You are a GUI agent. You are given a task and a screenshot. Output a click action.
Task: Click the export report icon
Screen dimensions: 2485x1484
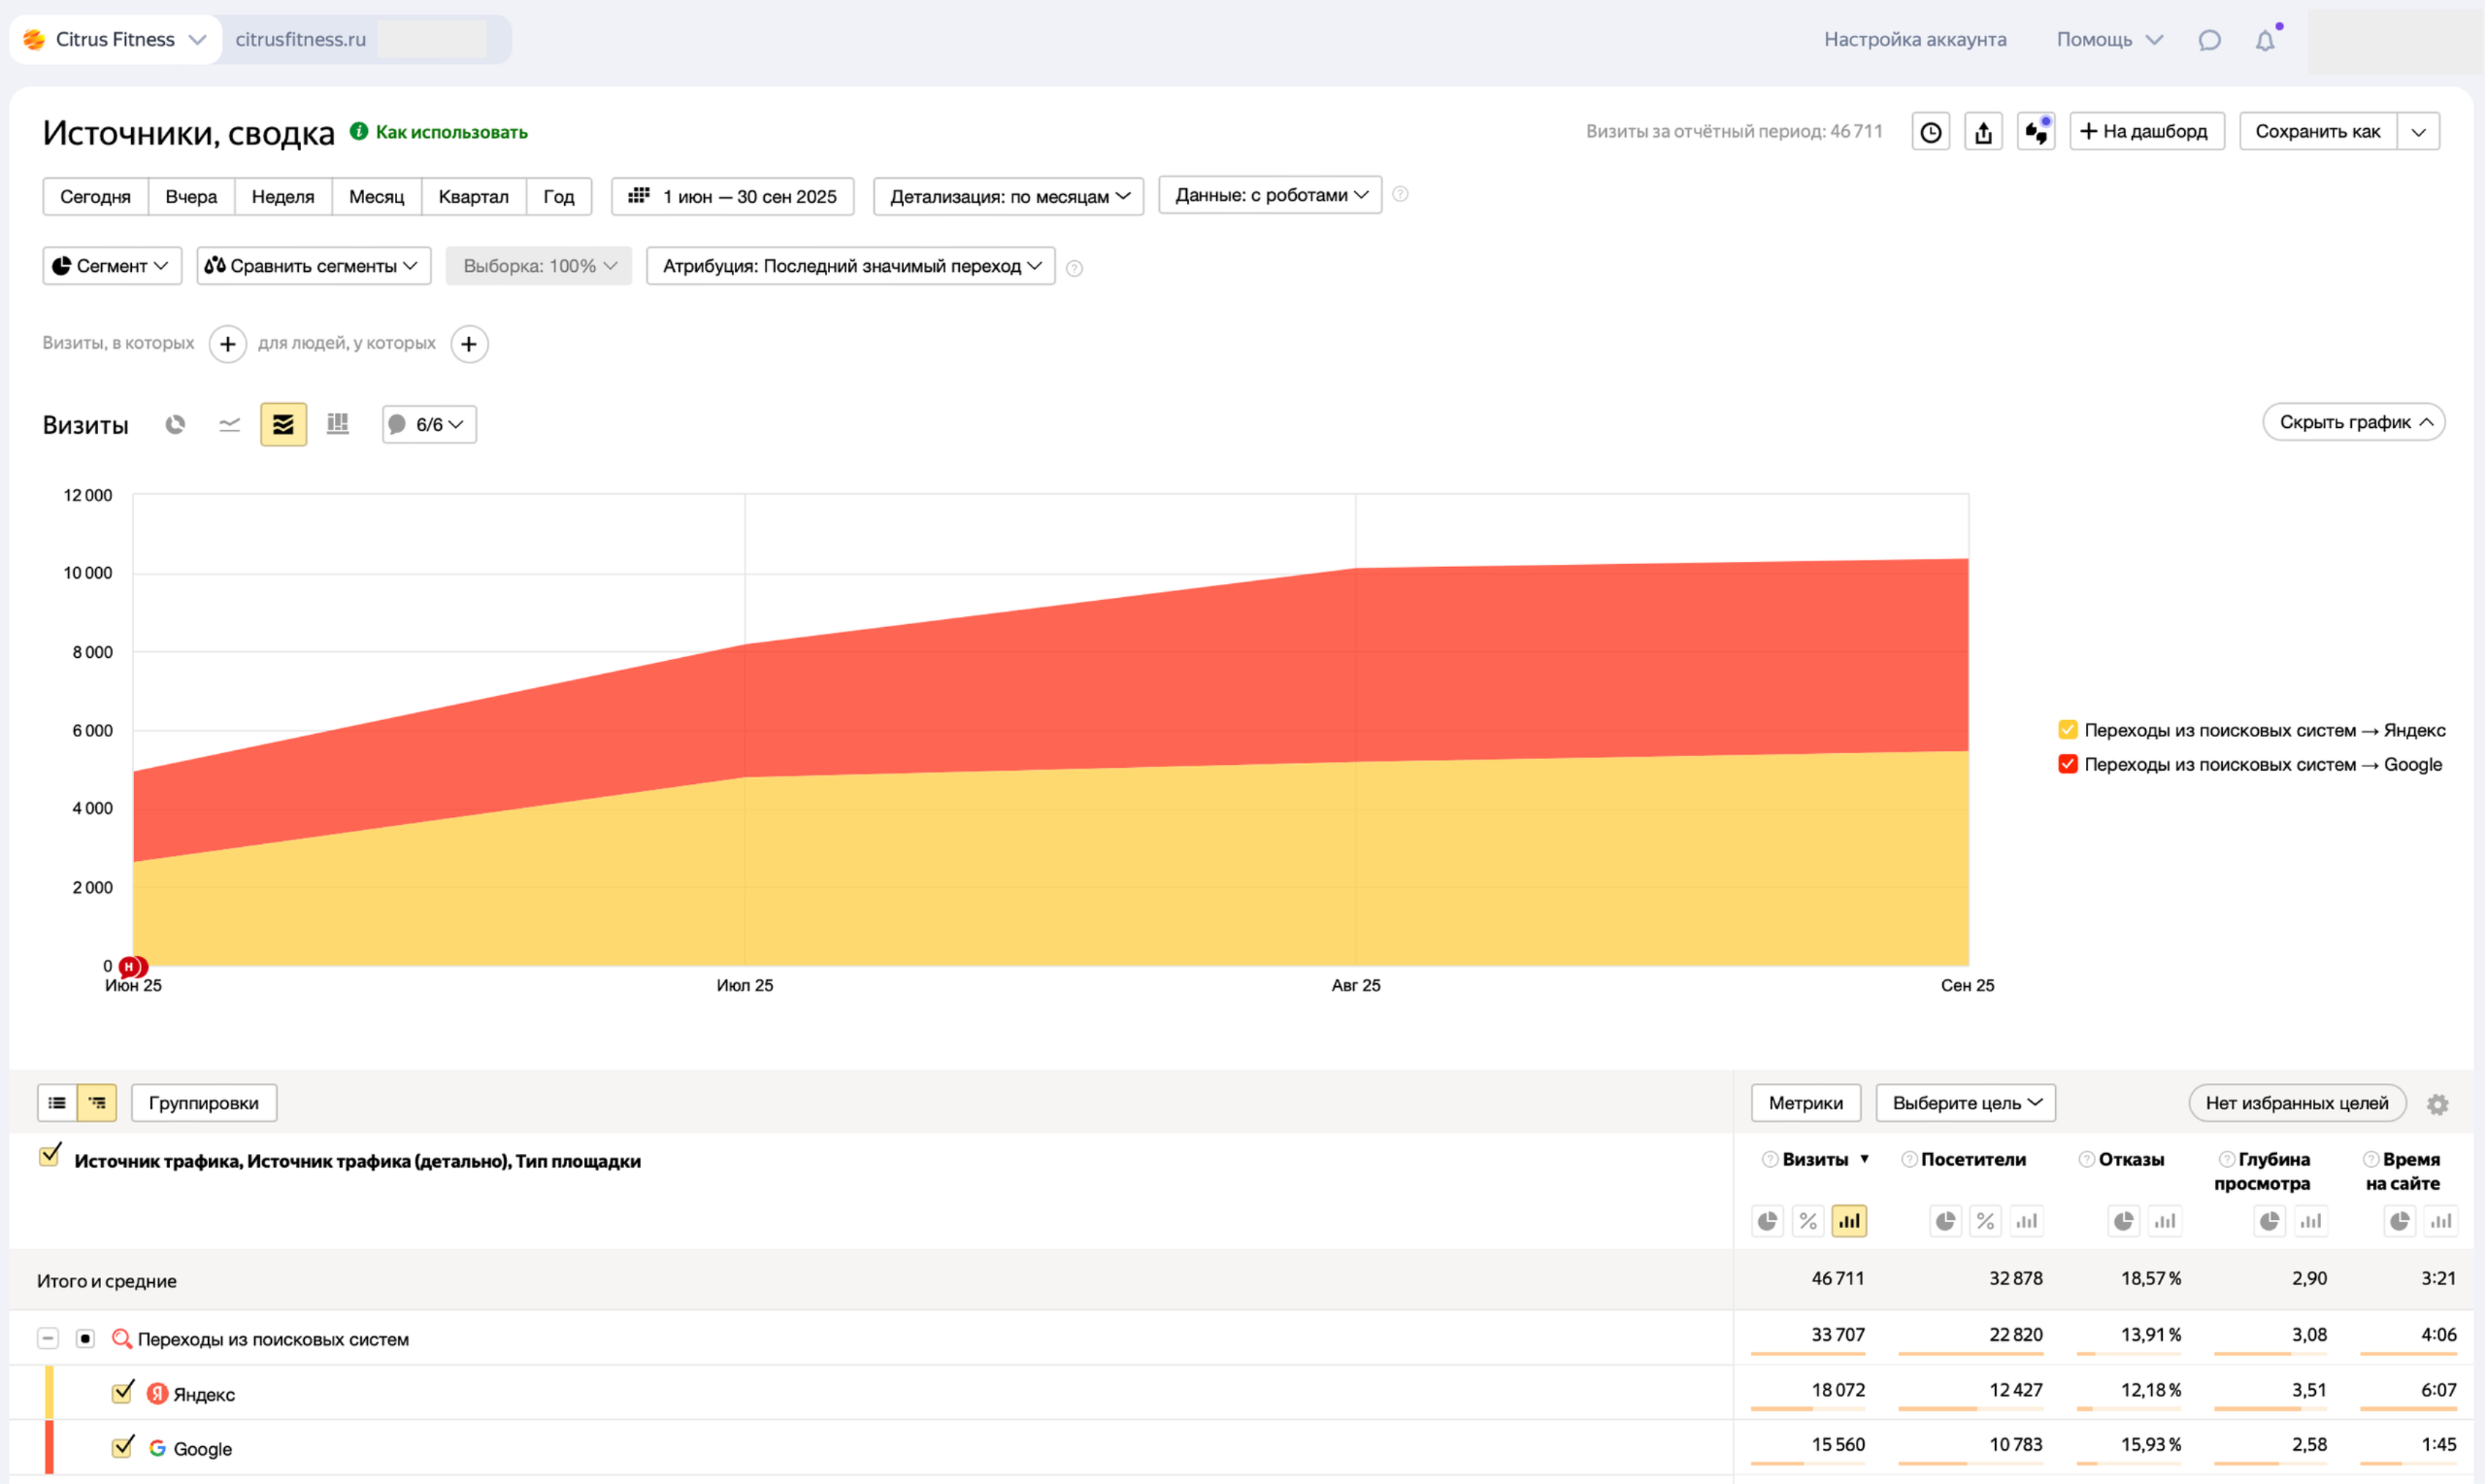(1983, 132)
